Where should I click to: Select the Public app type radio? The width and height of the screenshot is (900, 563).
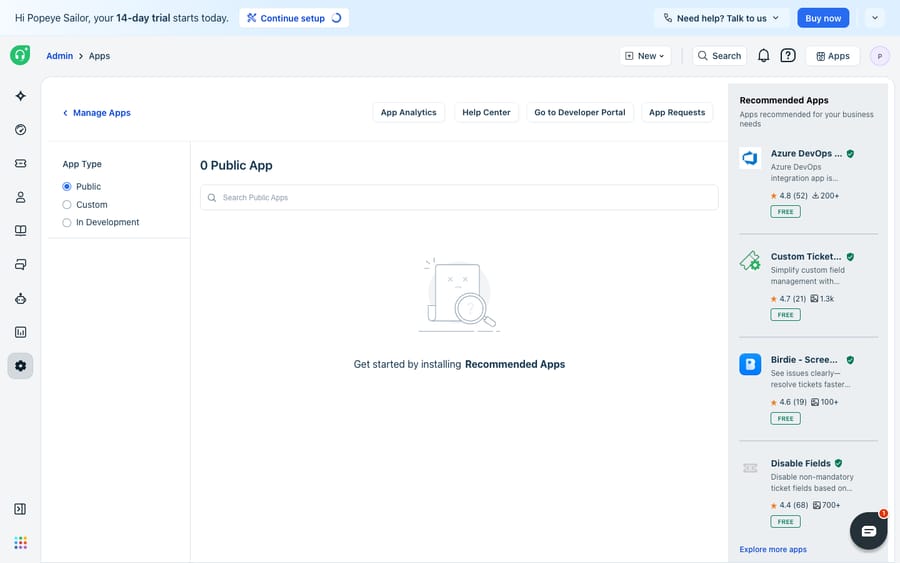(x=67, y=187)
